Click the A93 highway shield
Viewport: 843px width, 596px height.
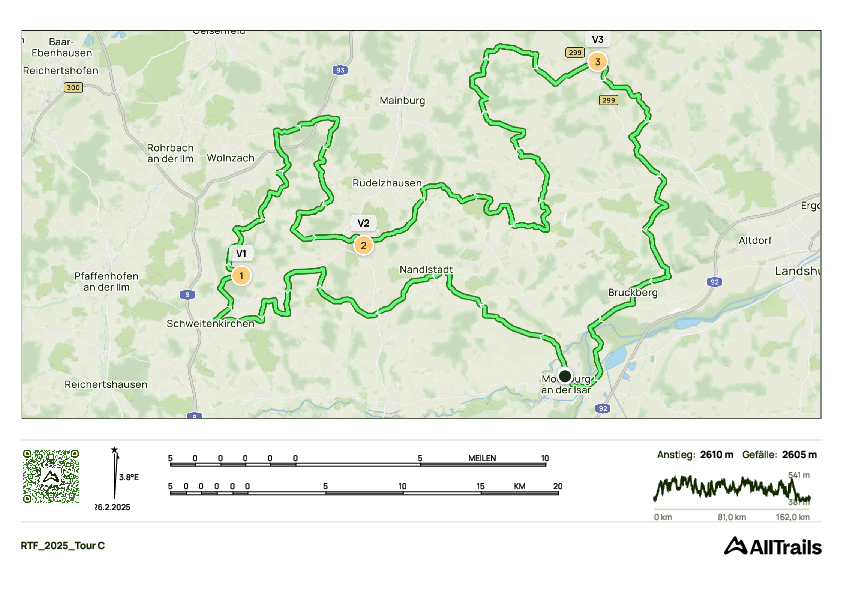click(340, 70)
